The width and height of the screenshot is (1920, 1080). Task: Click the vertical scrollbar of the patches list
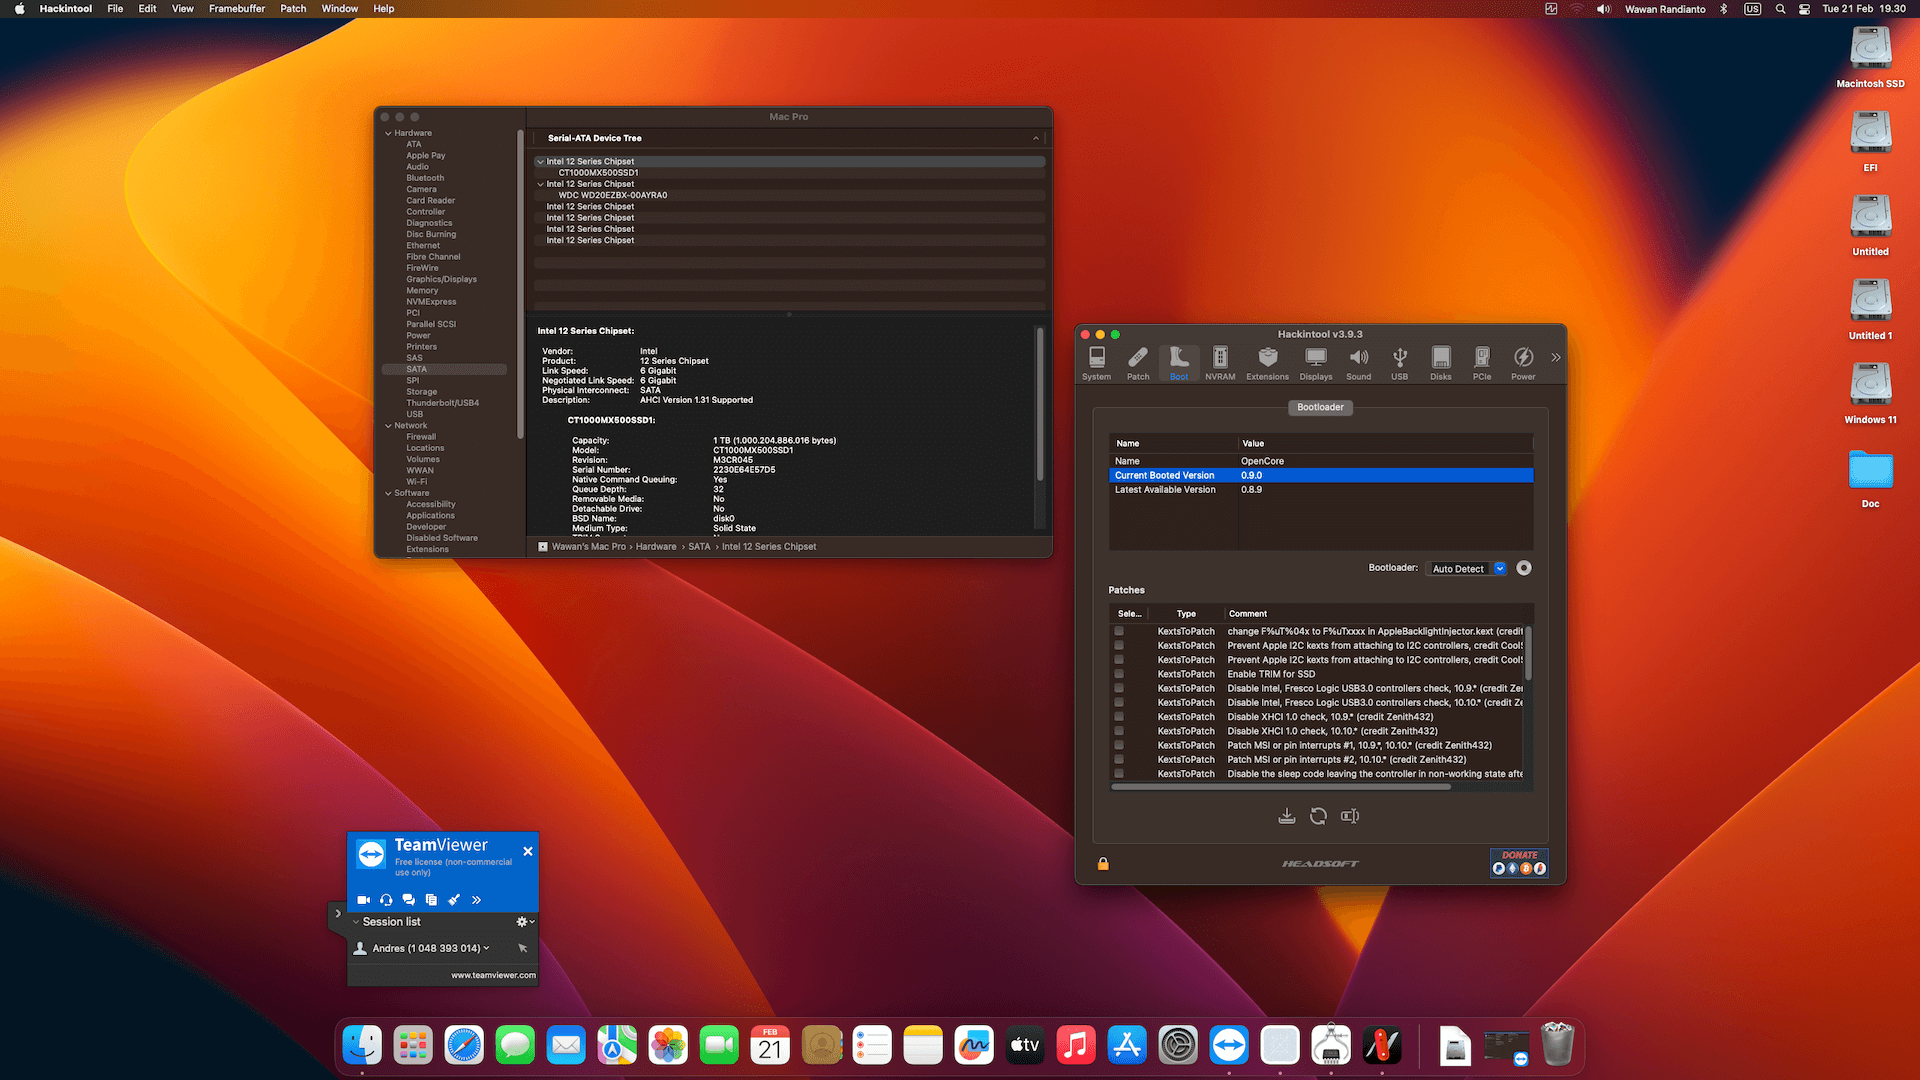(1528, 653)
